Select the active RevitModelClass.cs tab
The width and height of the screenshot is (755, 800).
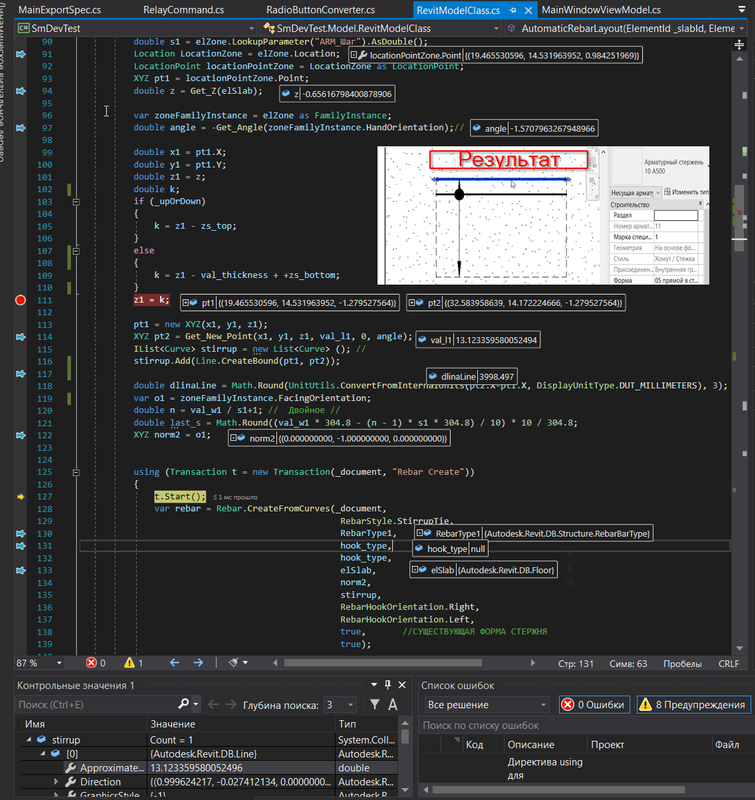(x=458, y=10)
